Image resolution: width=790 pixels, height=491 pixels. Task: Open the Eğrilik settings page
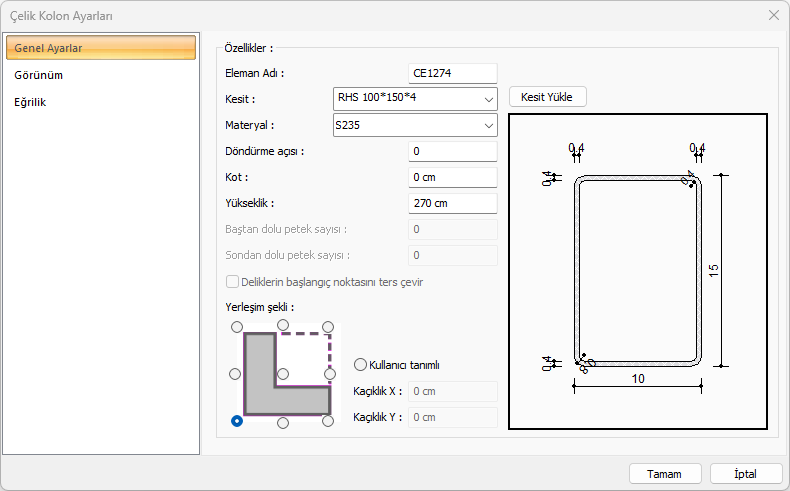(31, 102)
